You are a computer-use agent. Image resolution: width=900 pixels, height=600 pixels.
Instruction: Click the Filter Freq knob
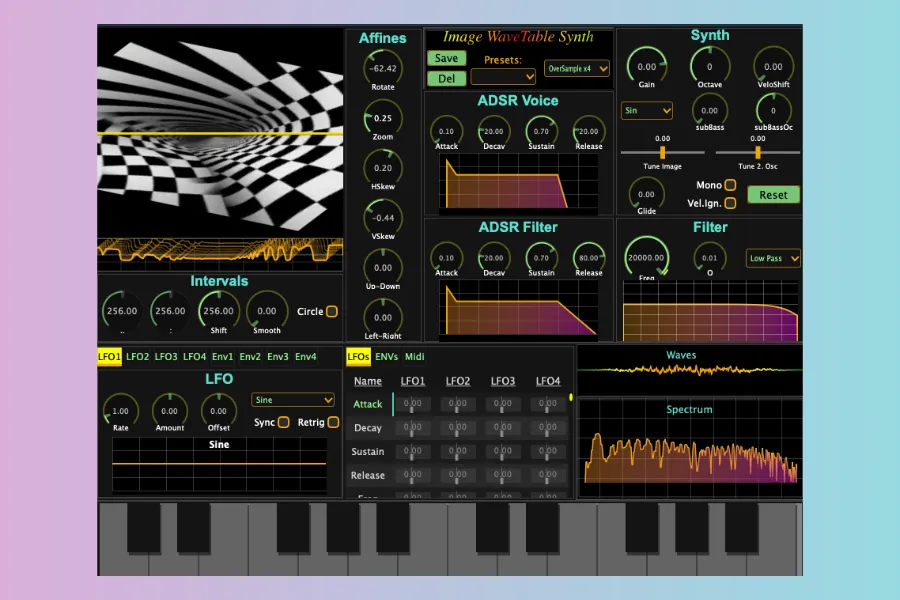coord(646,257)
